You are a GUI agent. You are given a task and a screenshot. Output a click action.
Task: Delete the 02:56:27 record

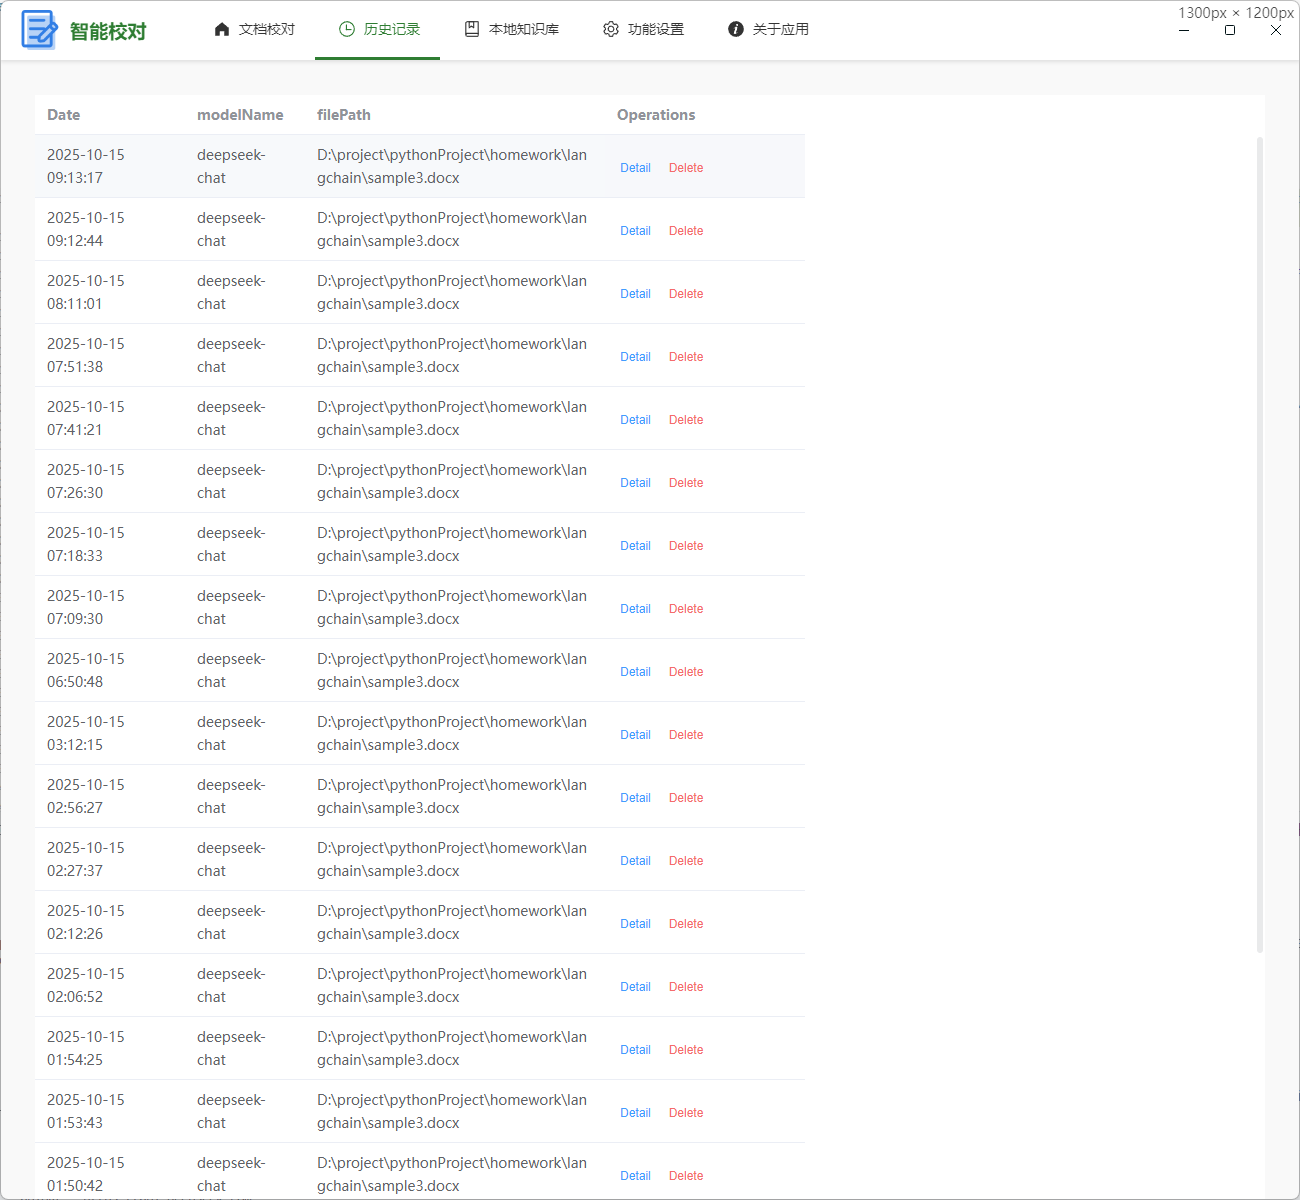pyautogui.click(x=686, y=798)
